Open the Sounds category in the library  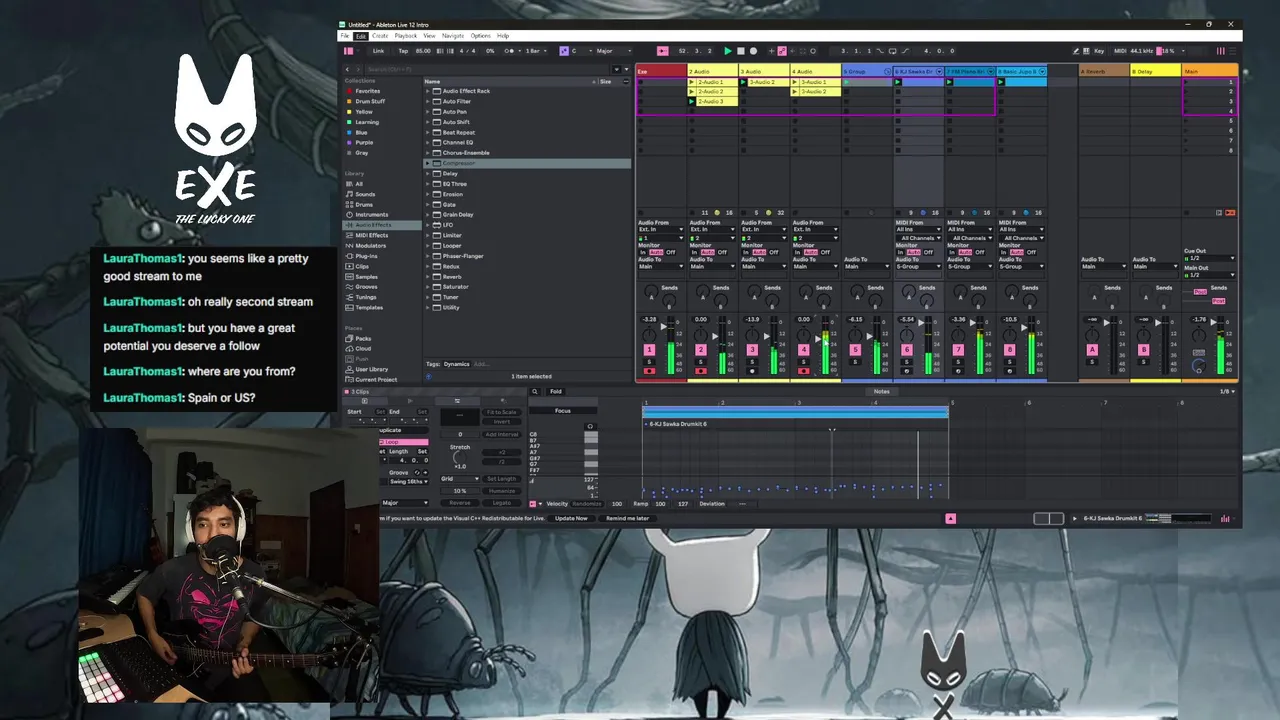tap(365, 194)
